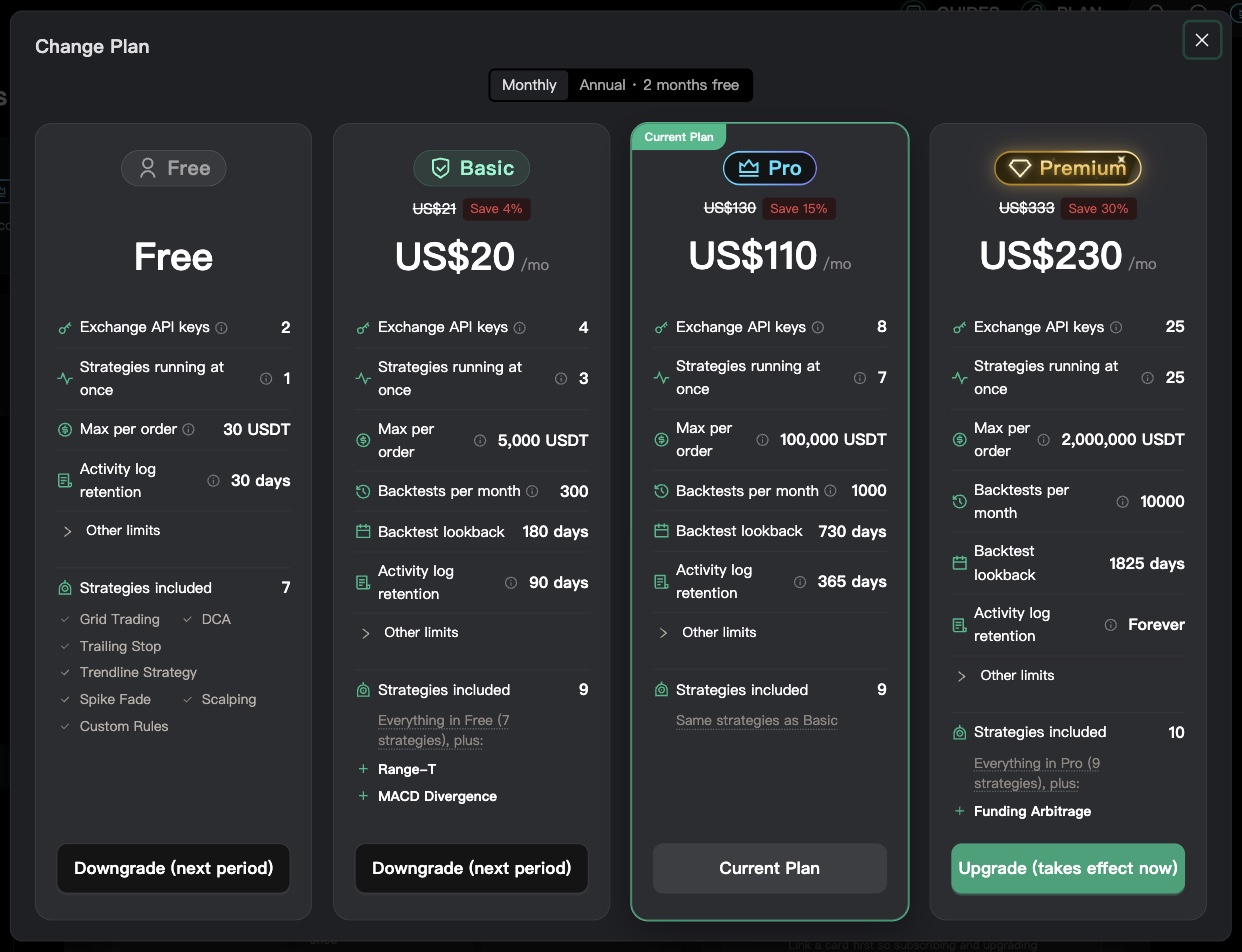Close the Change Plan dialog
Screen dimensions: 1242x952
(x=1202, y=40)
